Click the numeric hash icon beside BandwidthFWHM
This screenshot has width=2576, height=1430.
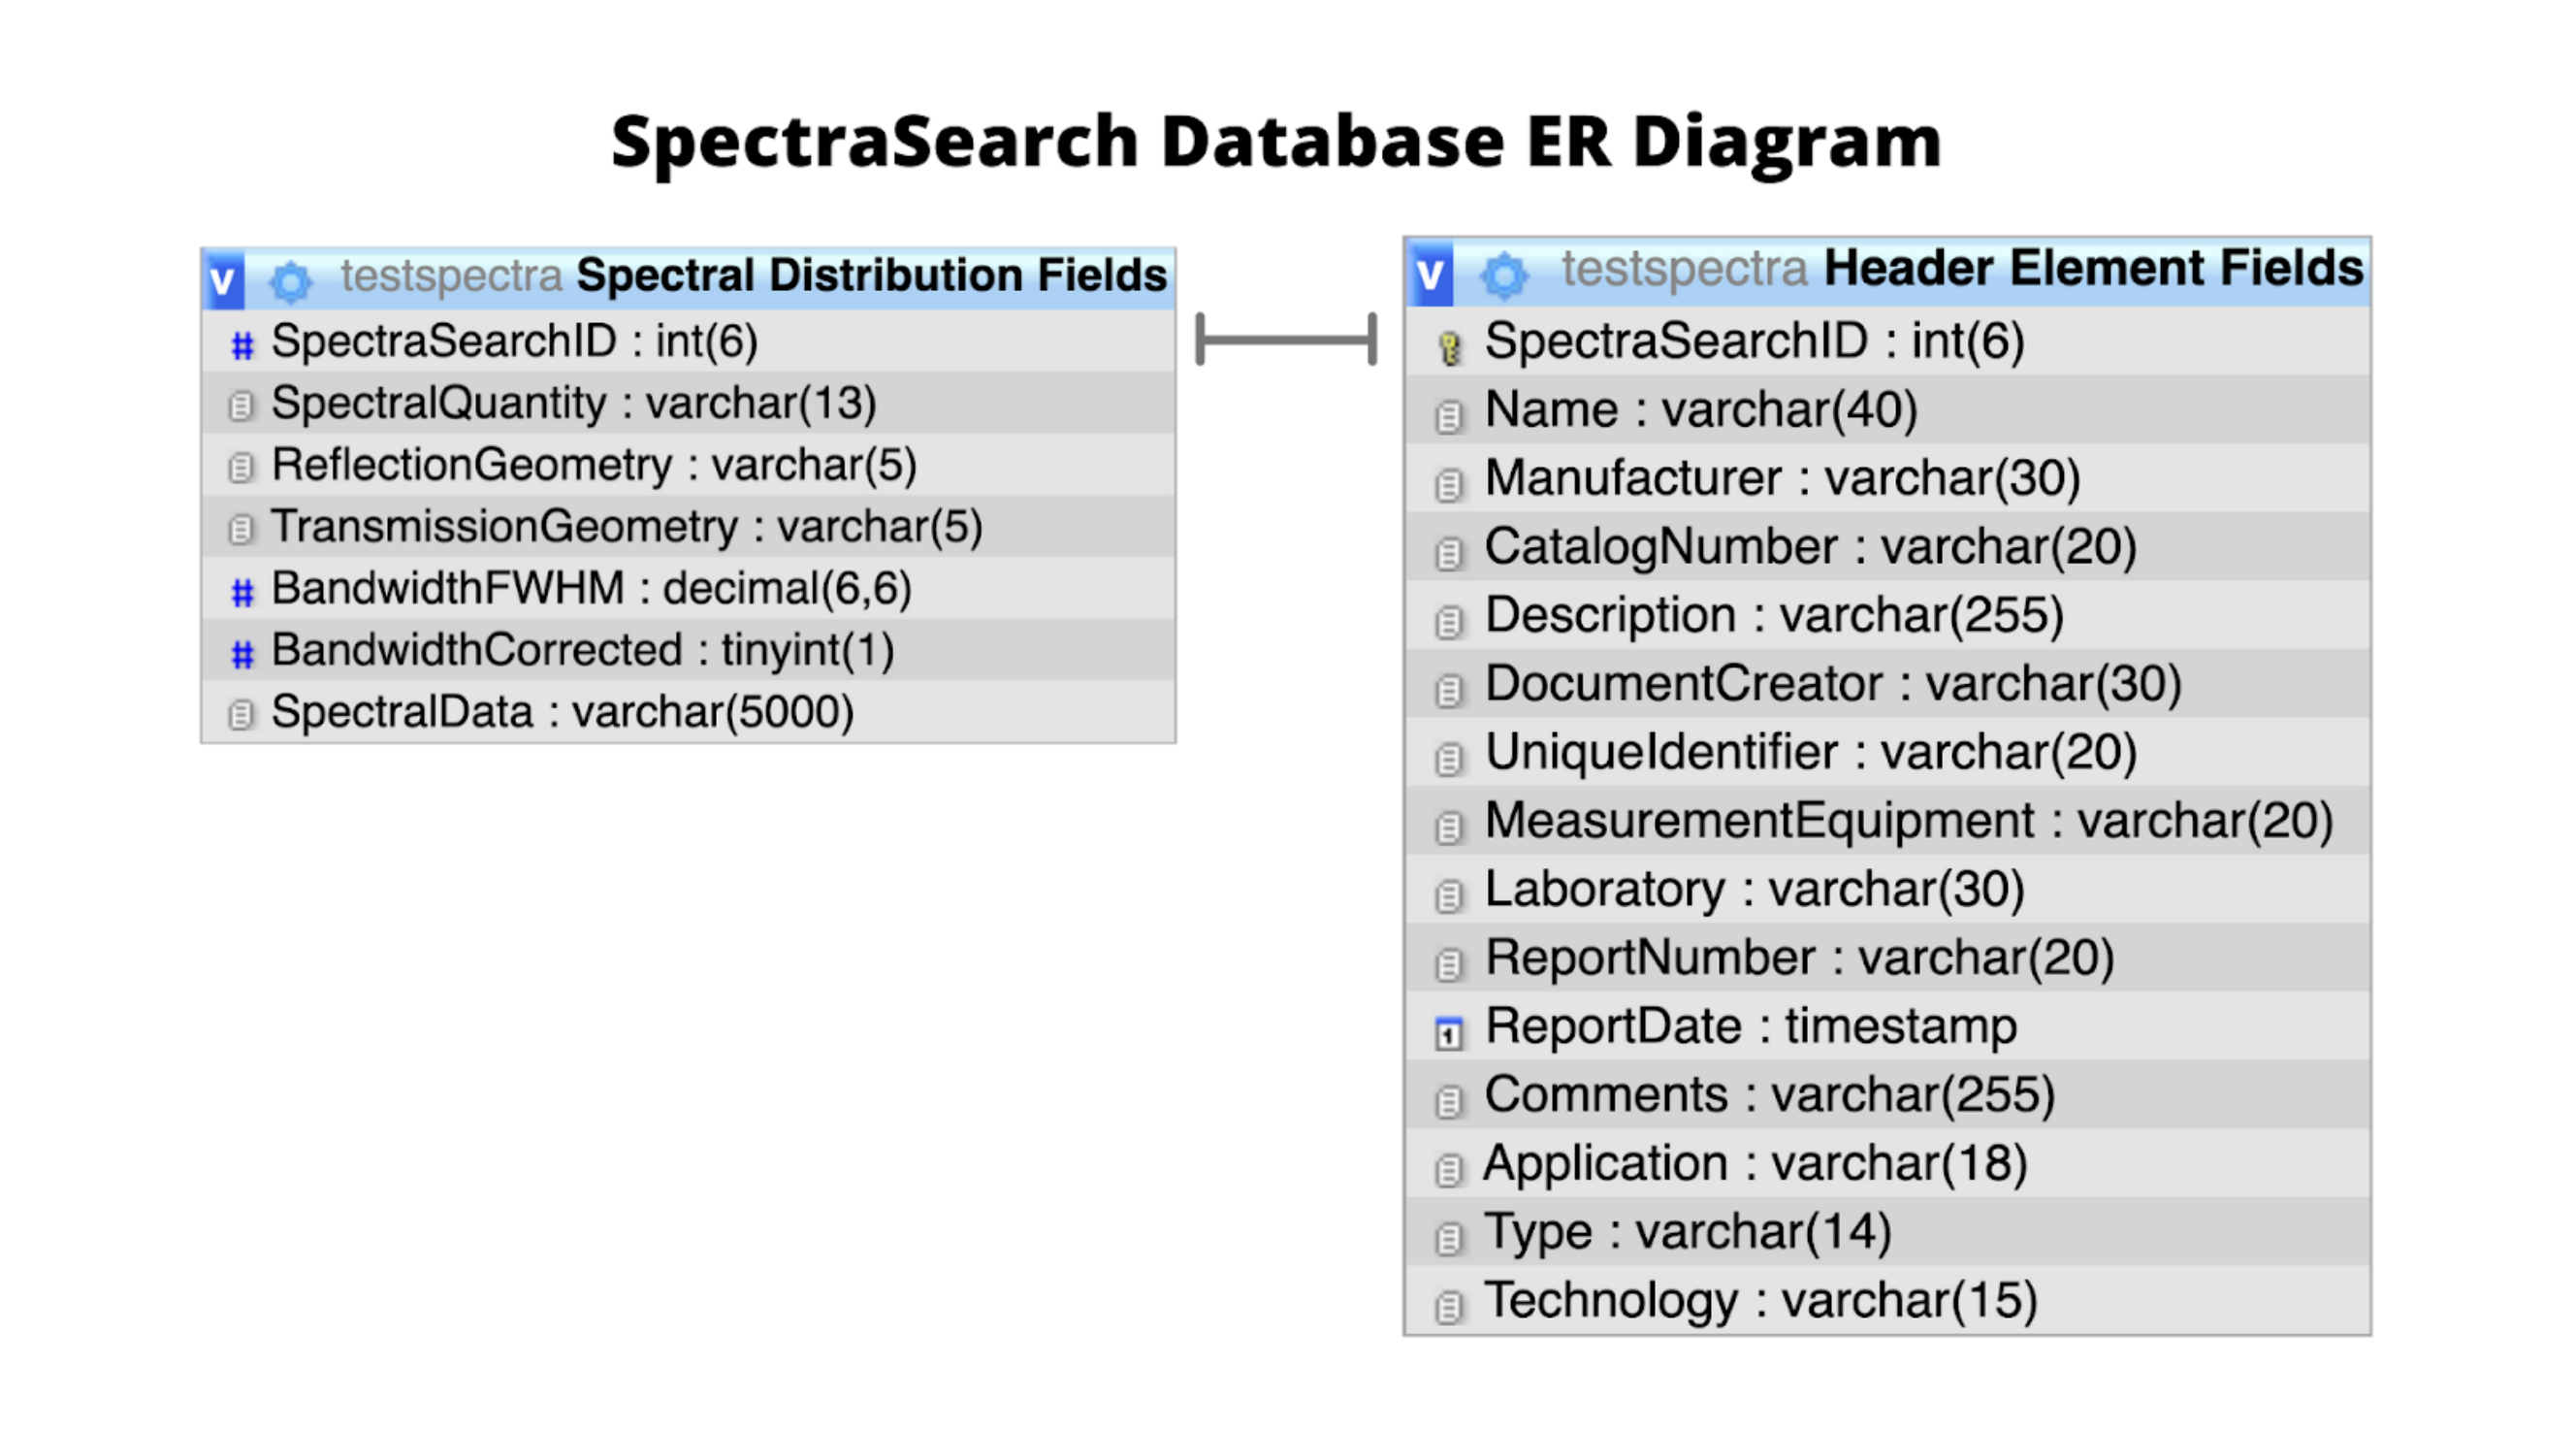(242, 592)
